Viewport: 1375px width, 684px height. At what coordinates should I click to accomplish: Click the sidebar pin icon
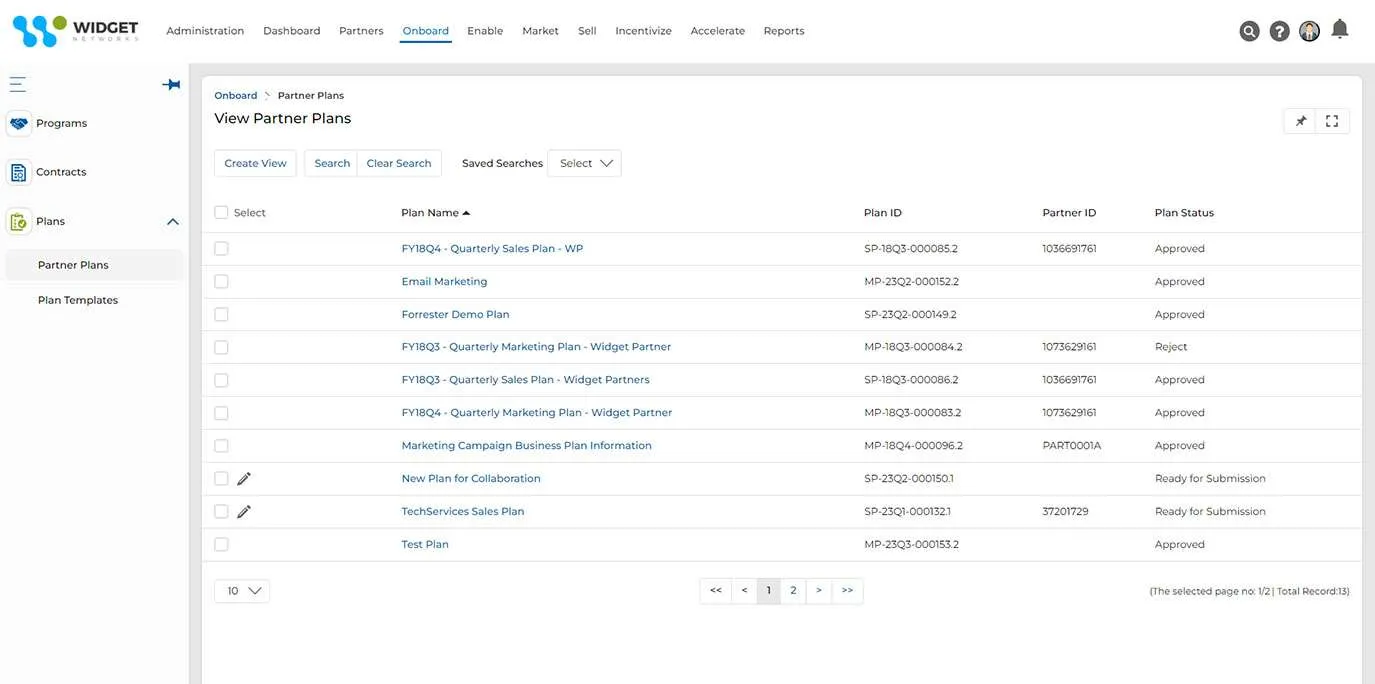coord(171,85)
